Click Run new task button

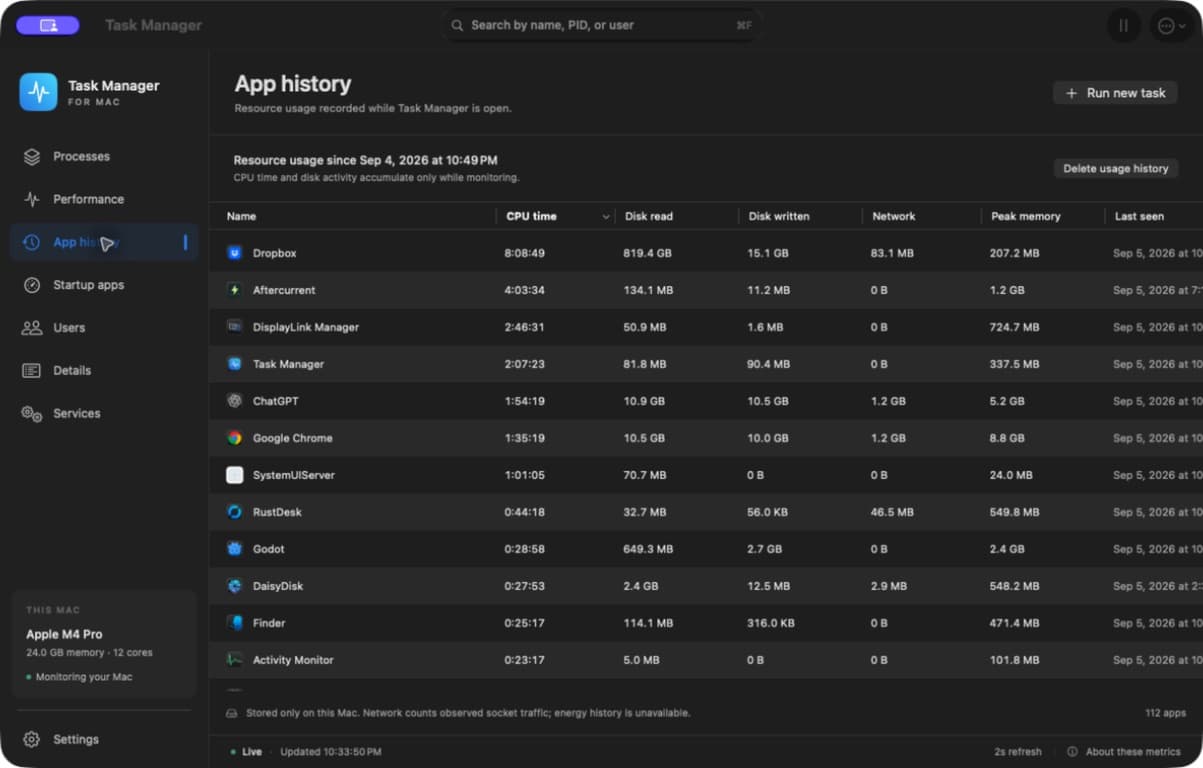pos(1115,93)
